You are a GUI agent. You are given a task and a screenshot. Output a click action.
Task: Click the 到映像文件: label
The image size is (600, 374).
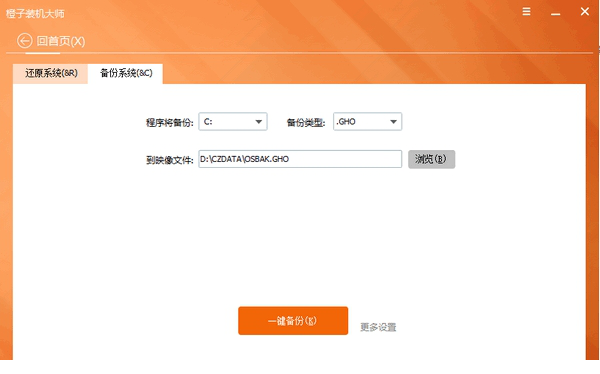[170, 160]
